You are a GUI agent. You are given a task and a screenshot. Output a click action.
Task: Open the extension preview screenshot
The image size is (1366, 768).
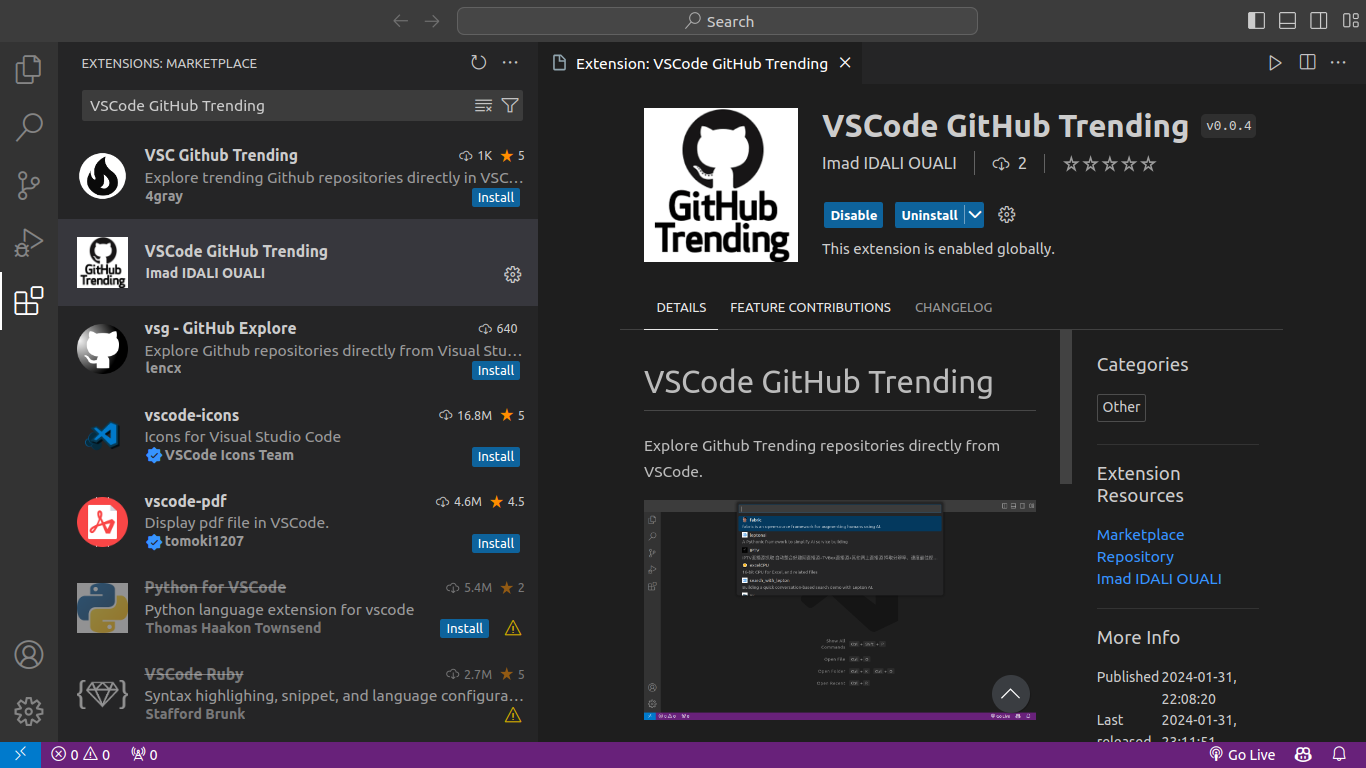pyautogui.click(x=840, y=610)
